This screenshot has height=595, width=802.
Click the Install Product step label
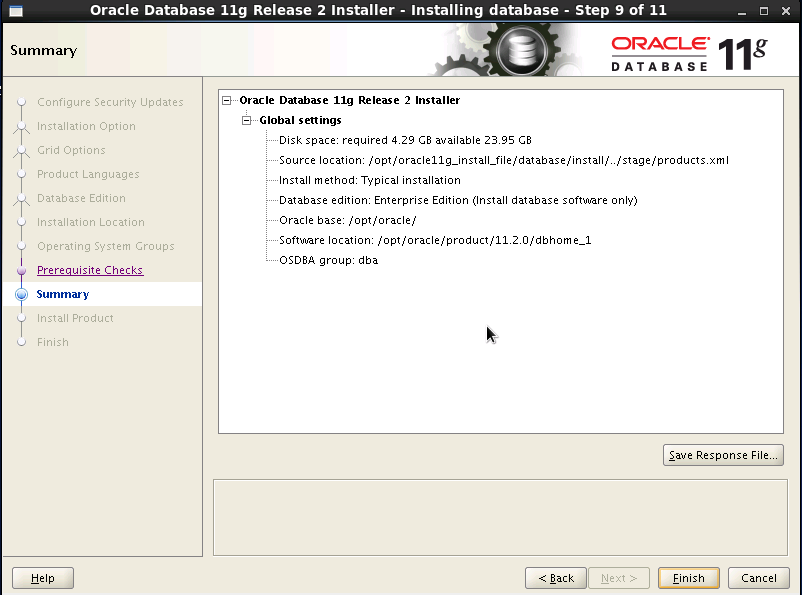pyautogui.click(x=75, y=318)
